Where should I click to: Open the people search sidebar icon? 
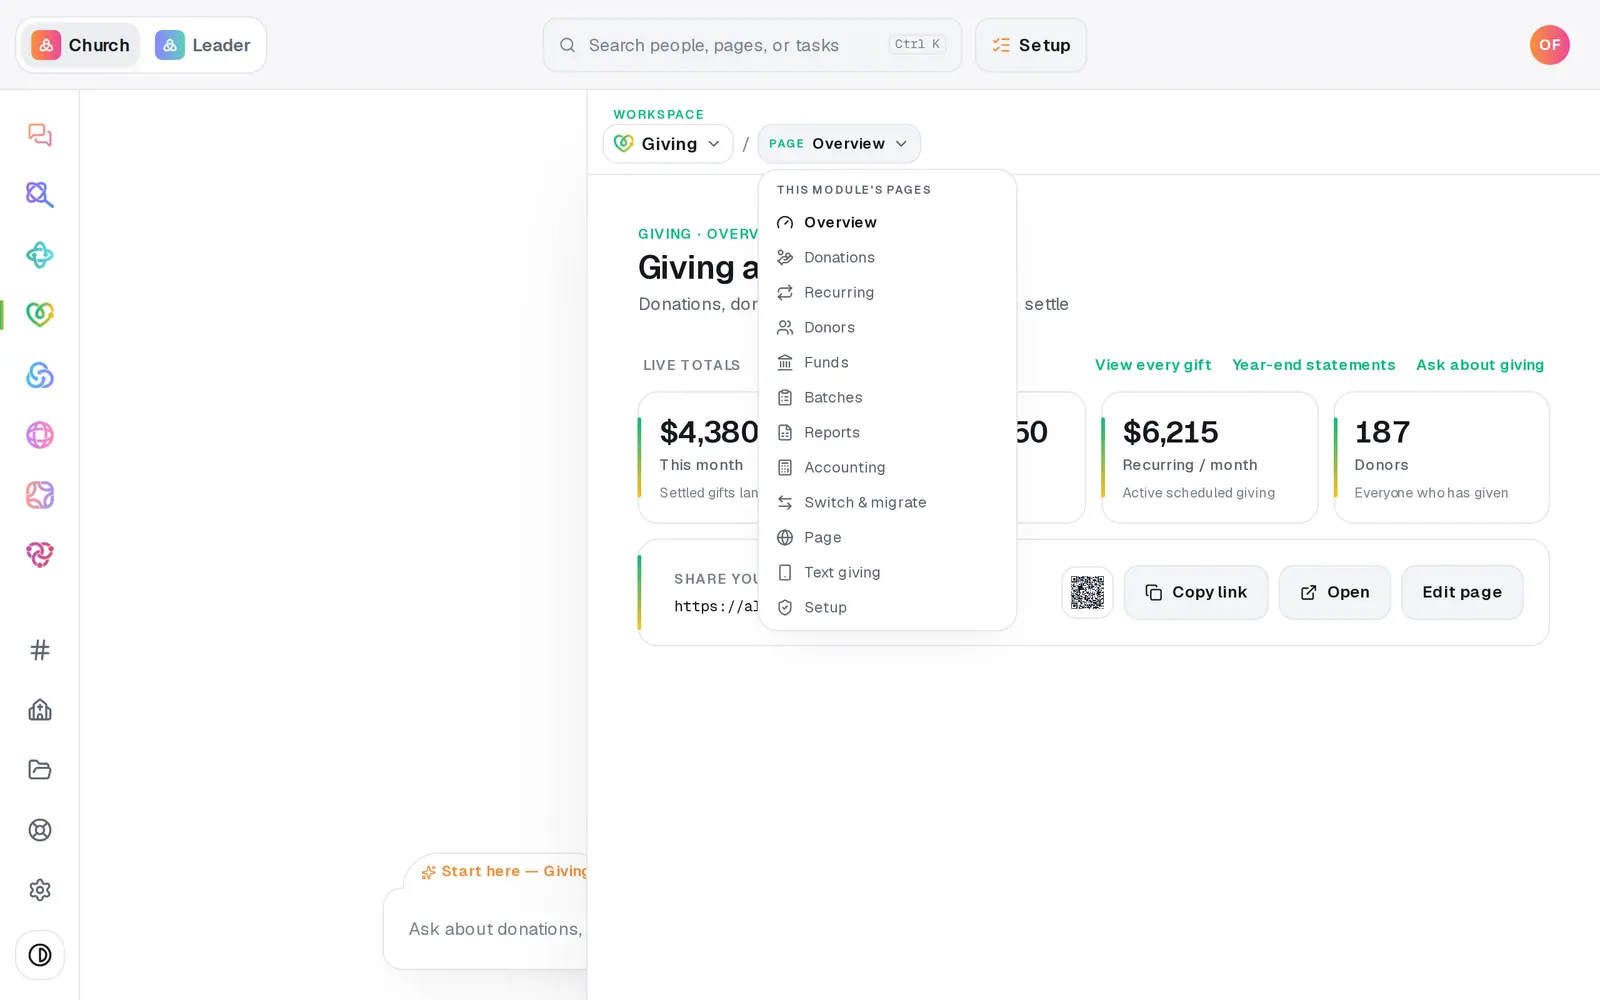point(40,195)
